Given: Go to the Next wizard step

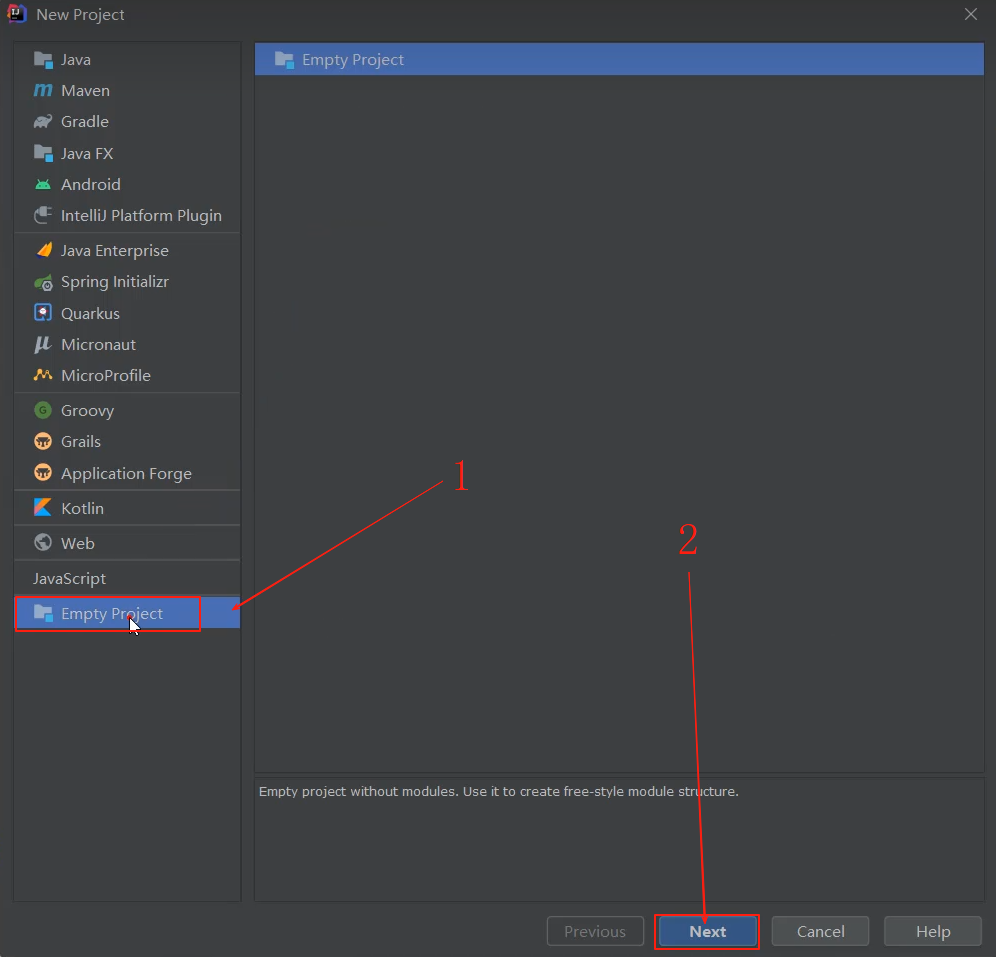Looking at the screenshot, I should 708,931.
